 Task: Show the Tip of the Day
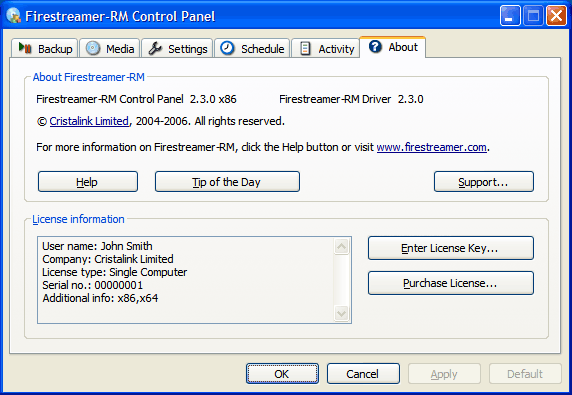(227, 182)
